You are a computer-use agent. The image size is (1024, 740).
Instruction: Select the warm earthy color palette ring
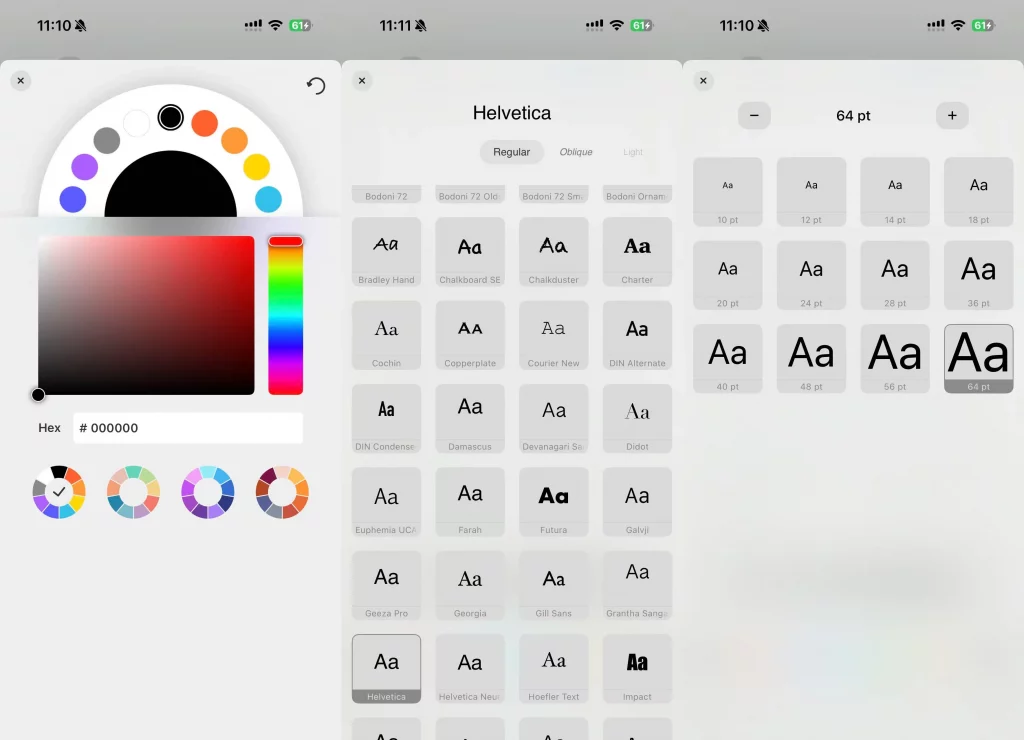[282, 492]
